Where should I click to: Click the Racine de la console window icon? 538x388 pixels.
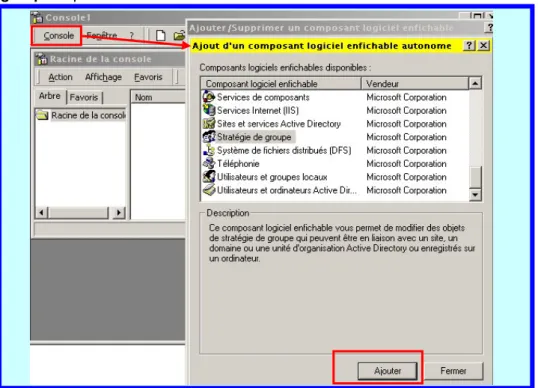(x=41, y=59)
